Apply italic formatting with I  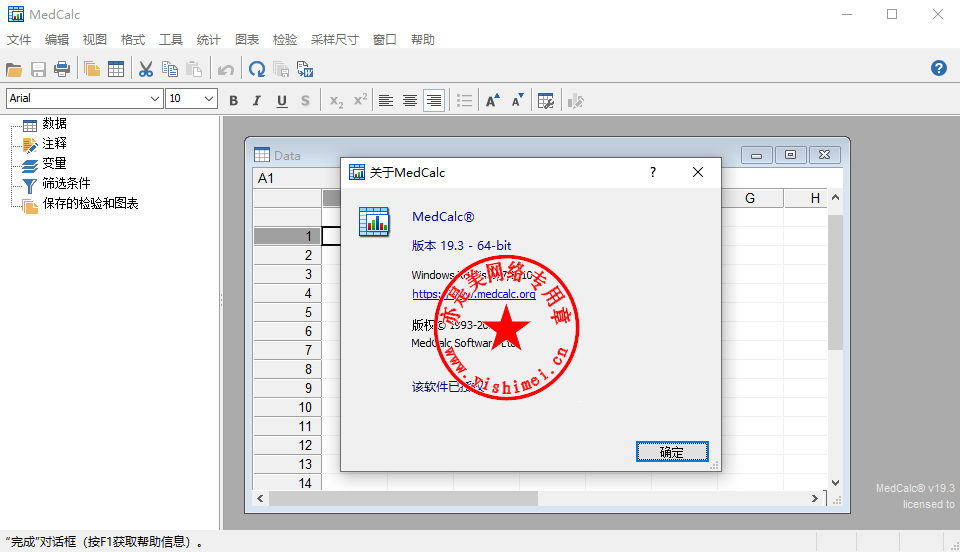(257, 101)
